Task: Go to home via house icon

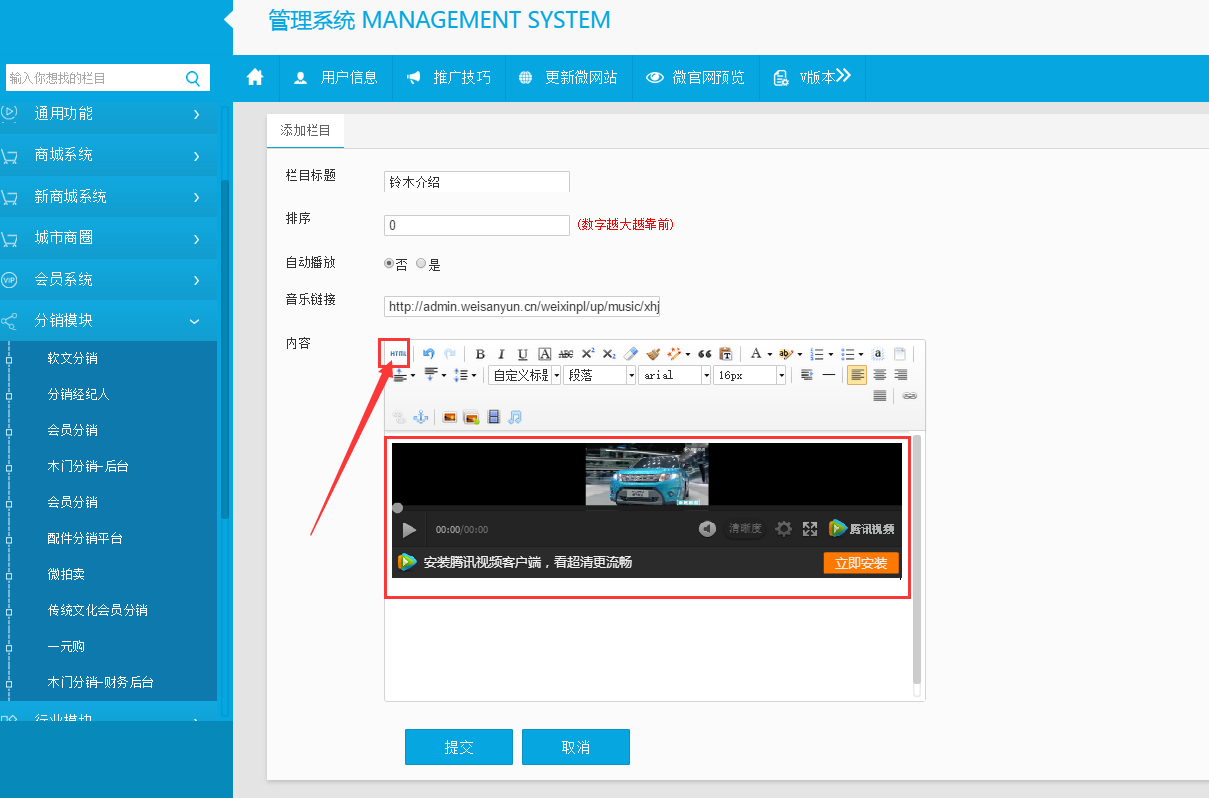Action: (x=255, y=77)
